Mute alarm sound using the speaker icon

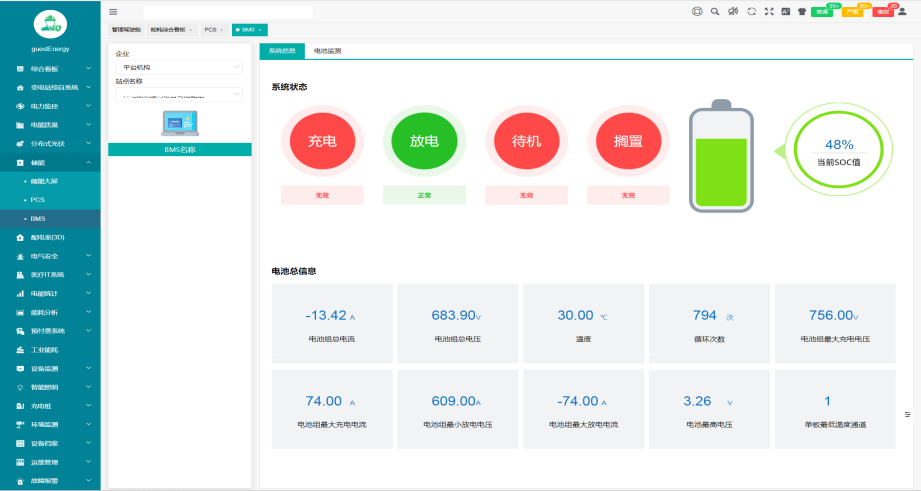[733, 12]
